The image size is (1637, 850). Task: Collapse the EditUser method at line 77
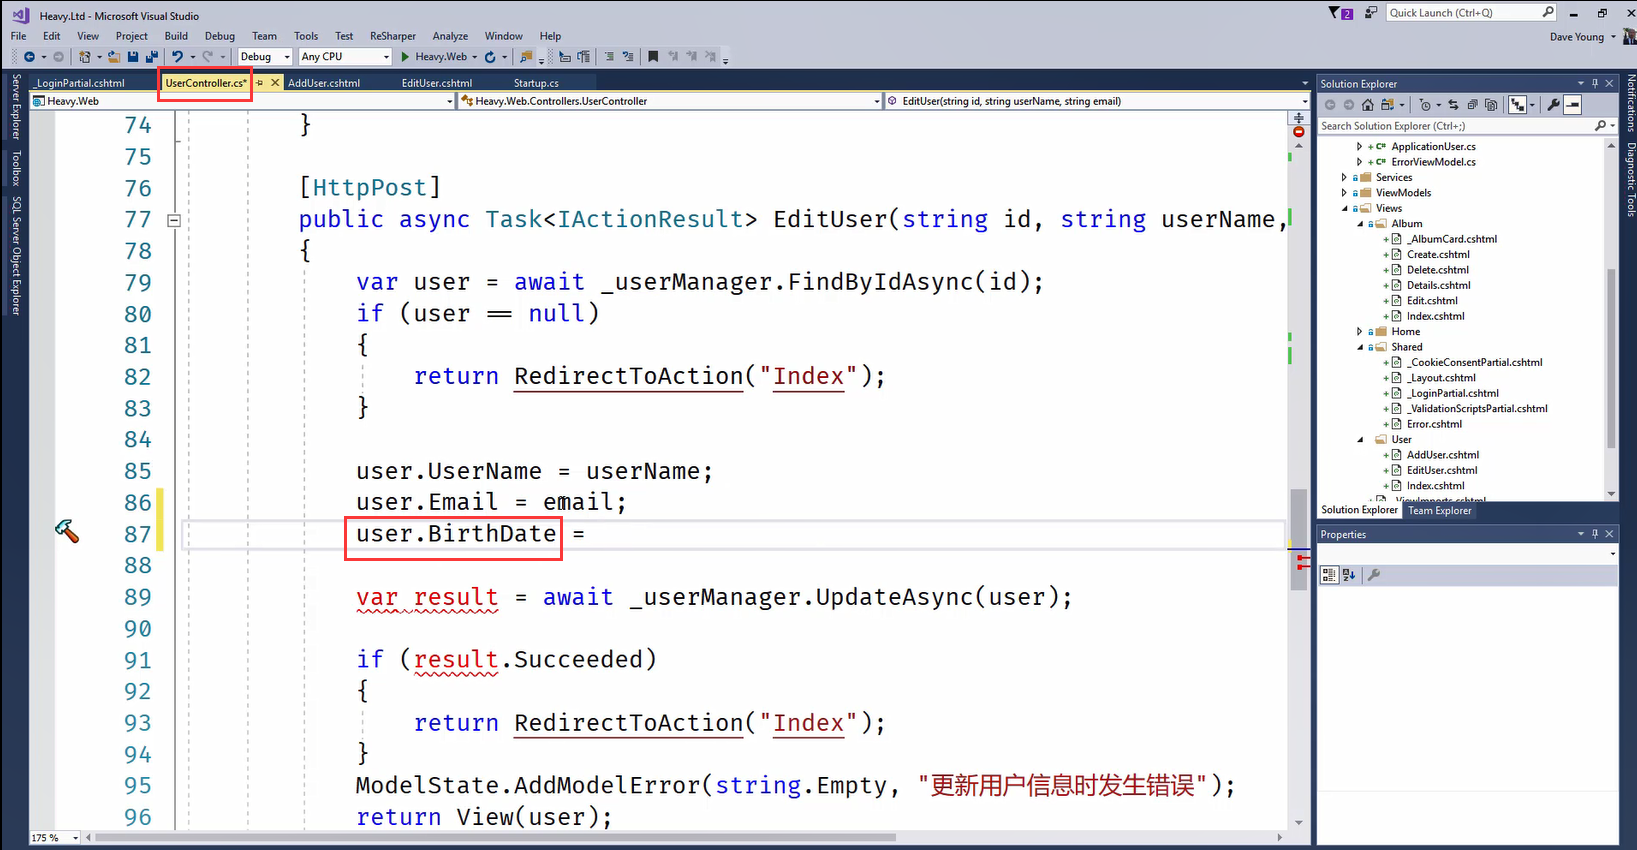(173, 220)
